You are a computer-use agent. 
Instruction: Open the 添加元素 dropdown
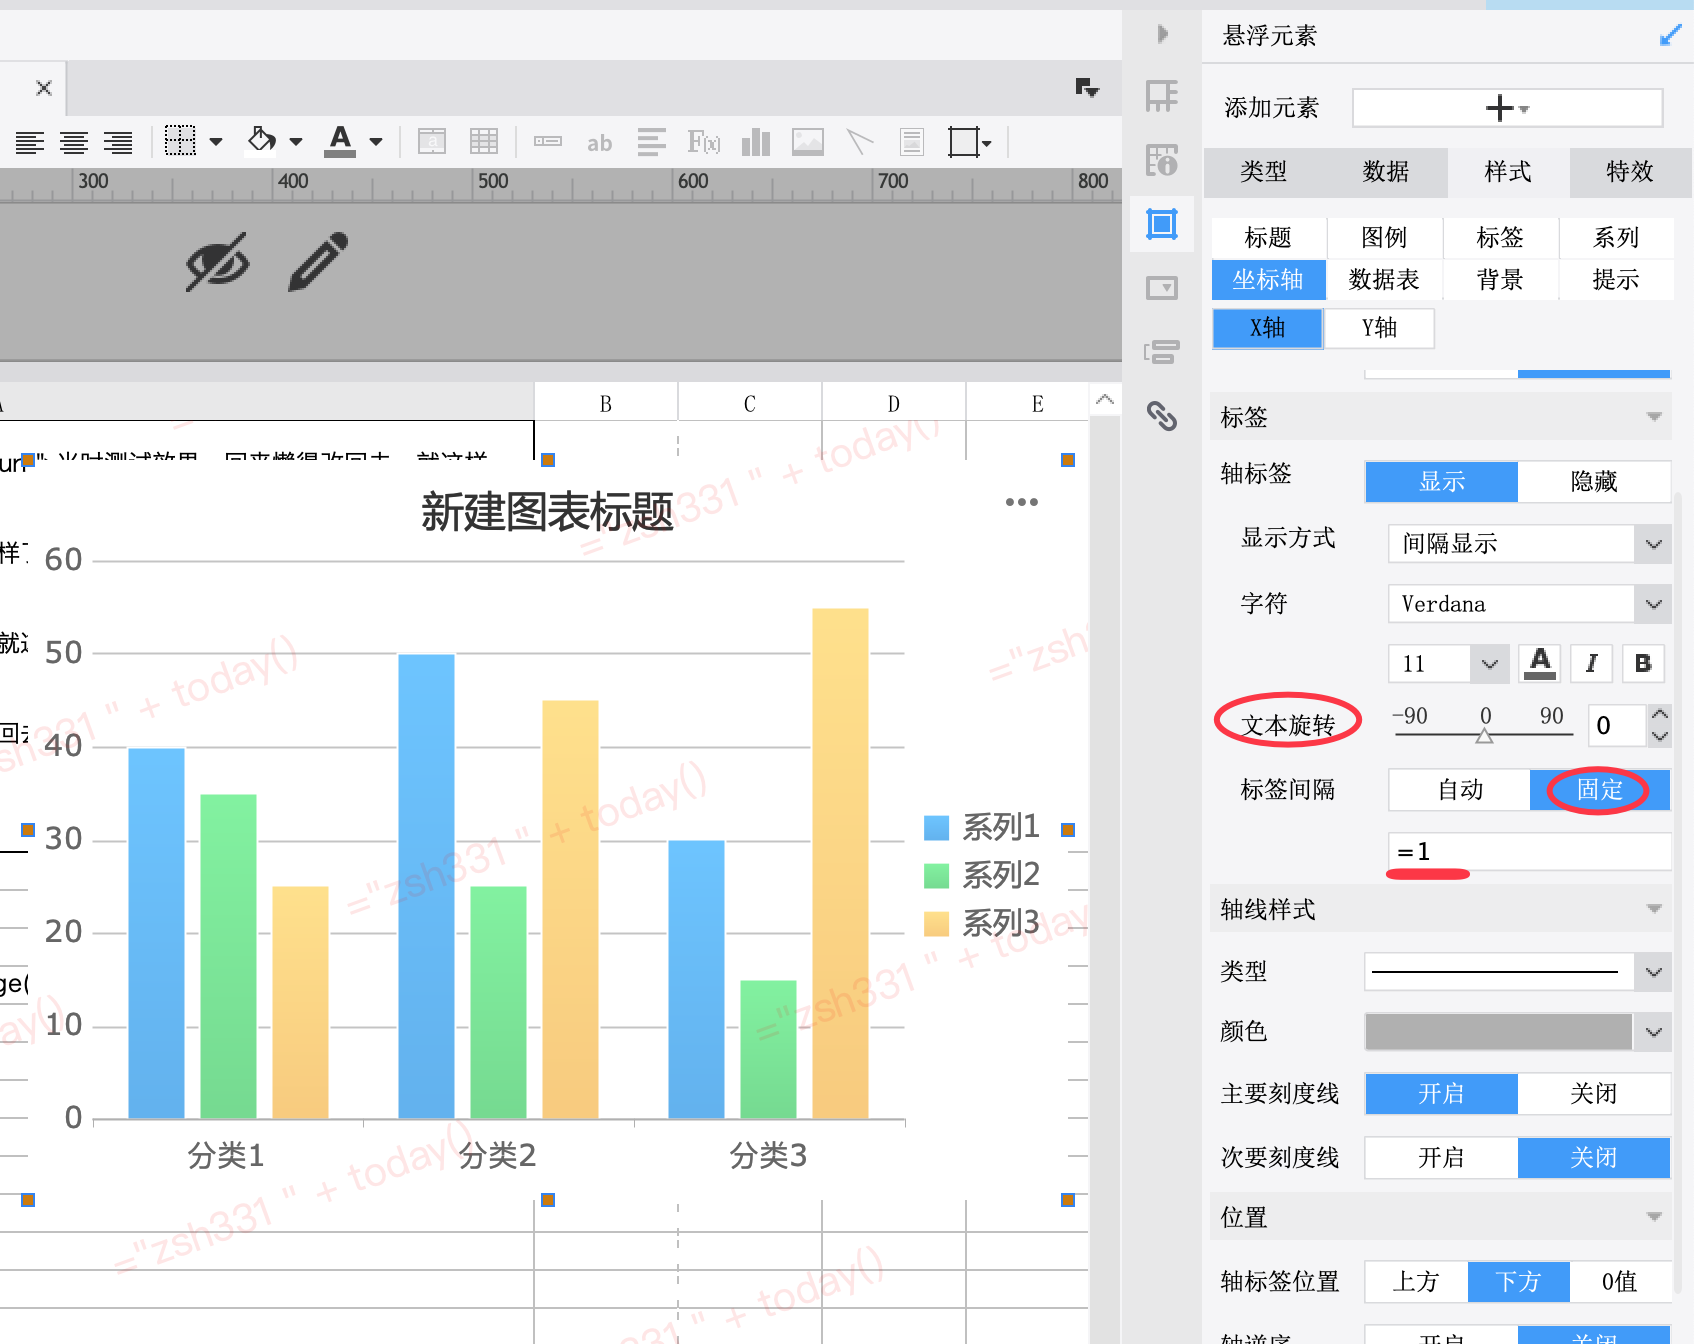[x=1508, y=108]
